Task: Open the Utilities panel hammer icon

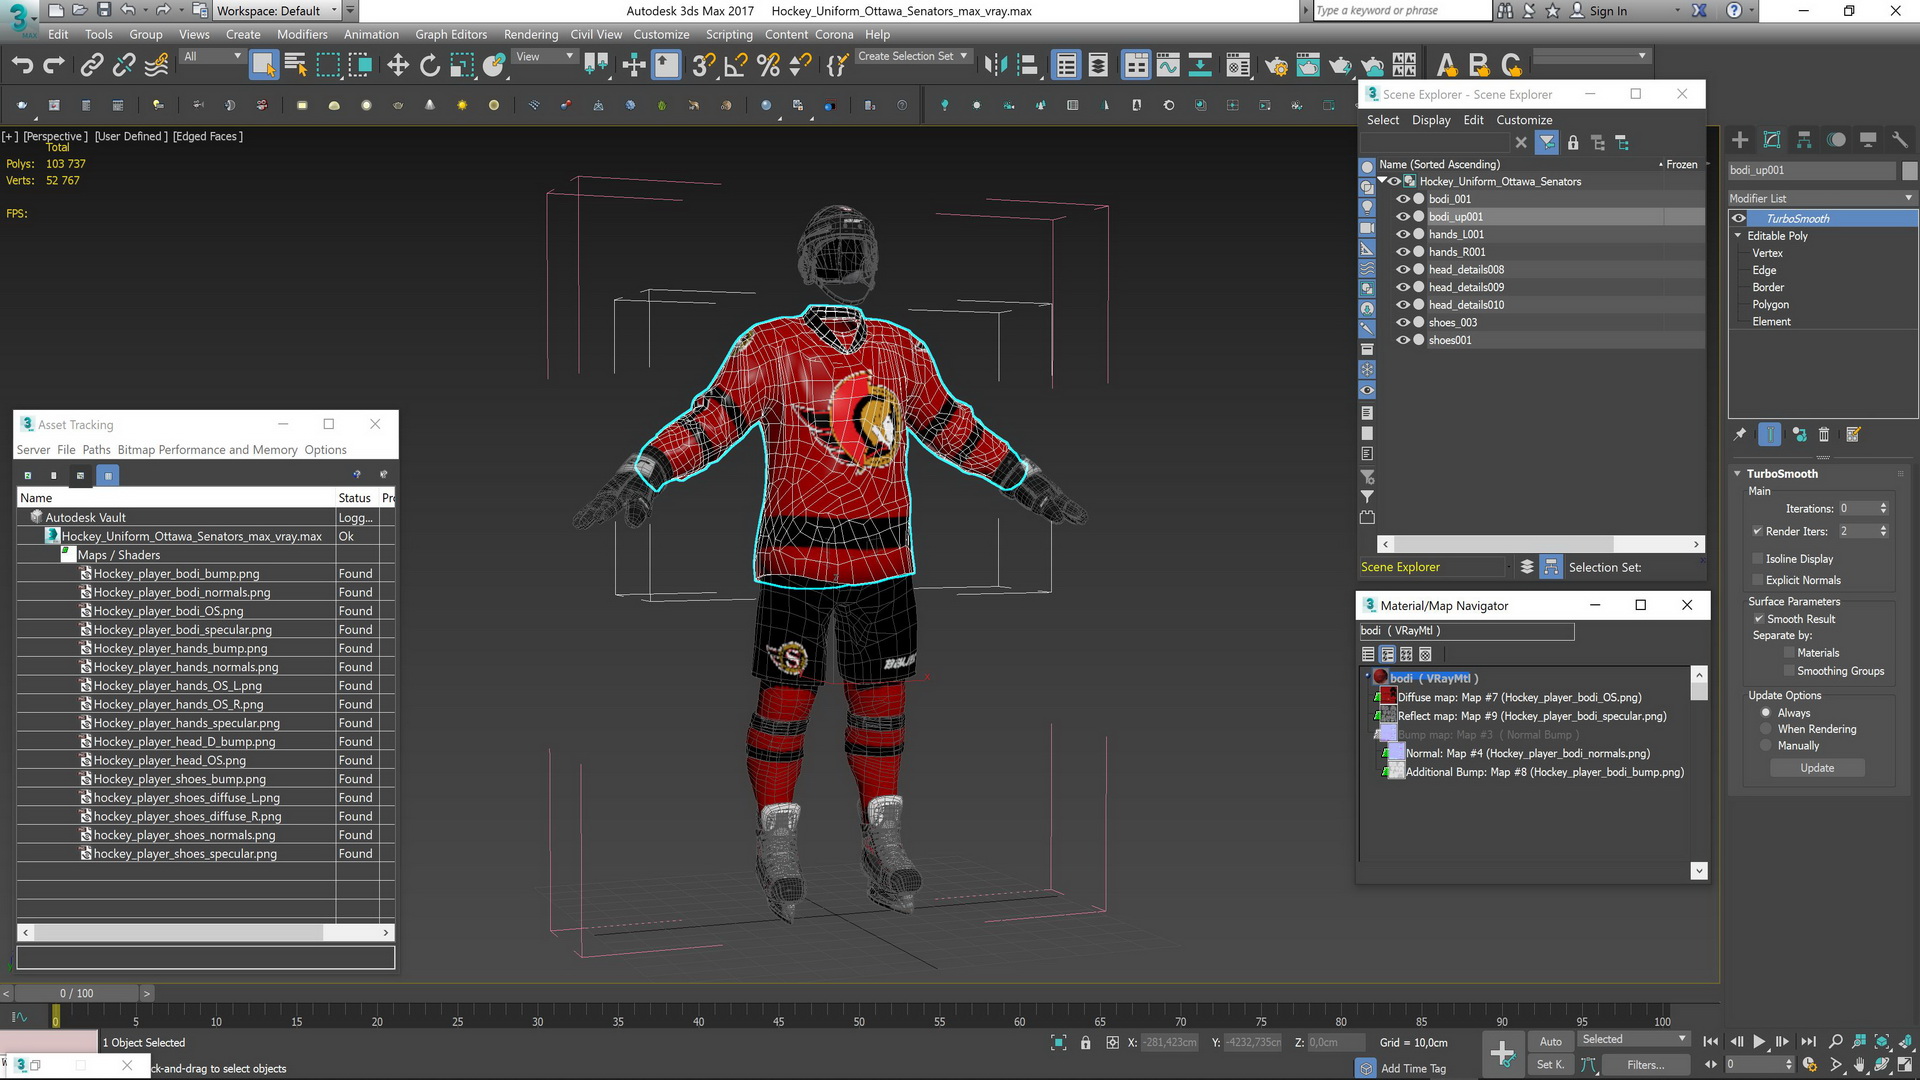Action: (x=1900, y=140)
